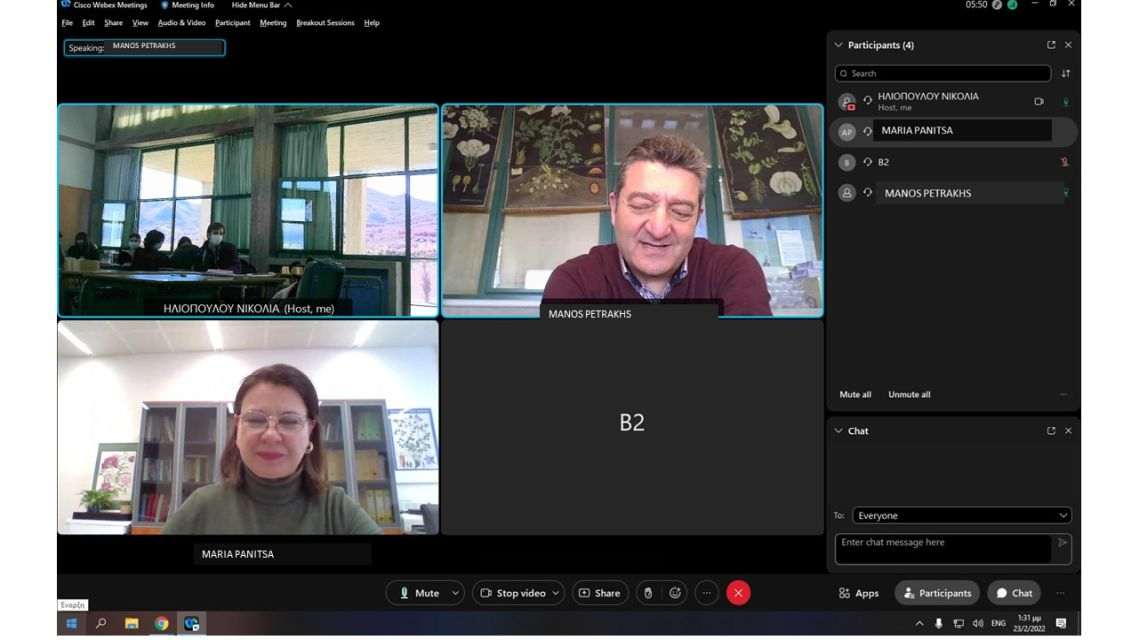The image size is (1138, 640).
Task: Open the volume icon in system tray
Action: pyautogui.click(x=978, y=623)
